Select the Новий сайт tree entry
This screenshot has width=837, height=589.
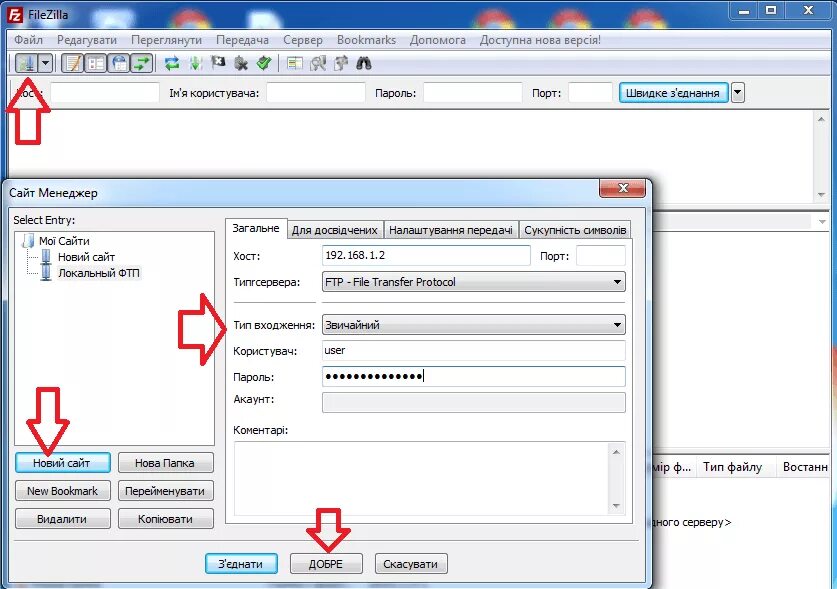(x=86, y=257)
